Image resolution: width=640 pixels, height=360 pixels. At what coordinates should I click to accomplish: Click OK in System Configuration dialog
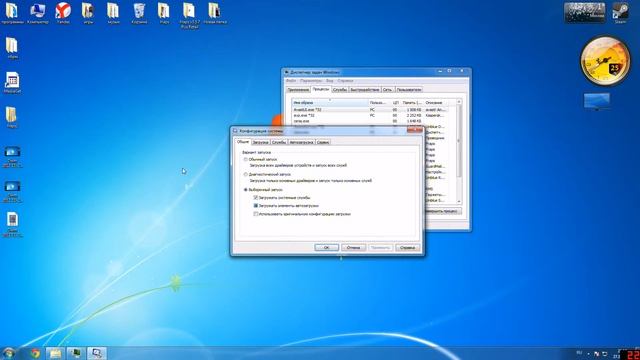pyautogui.click(x=327, y=248)
